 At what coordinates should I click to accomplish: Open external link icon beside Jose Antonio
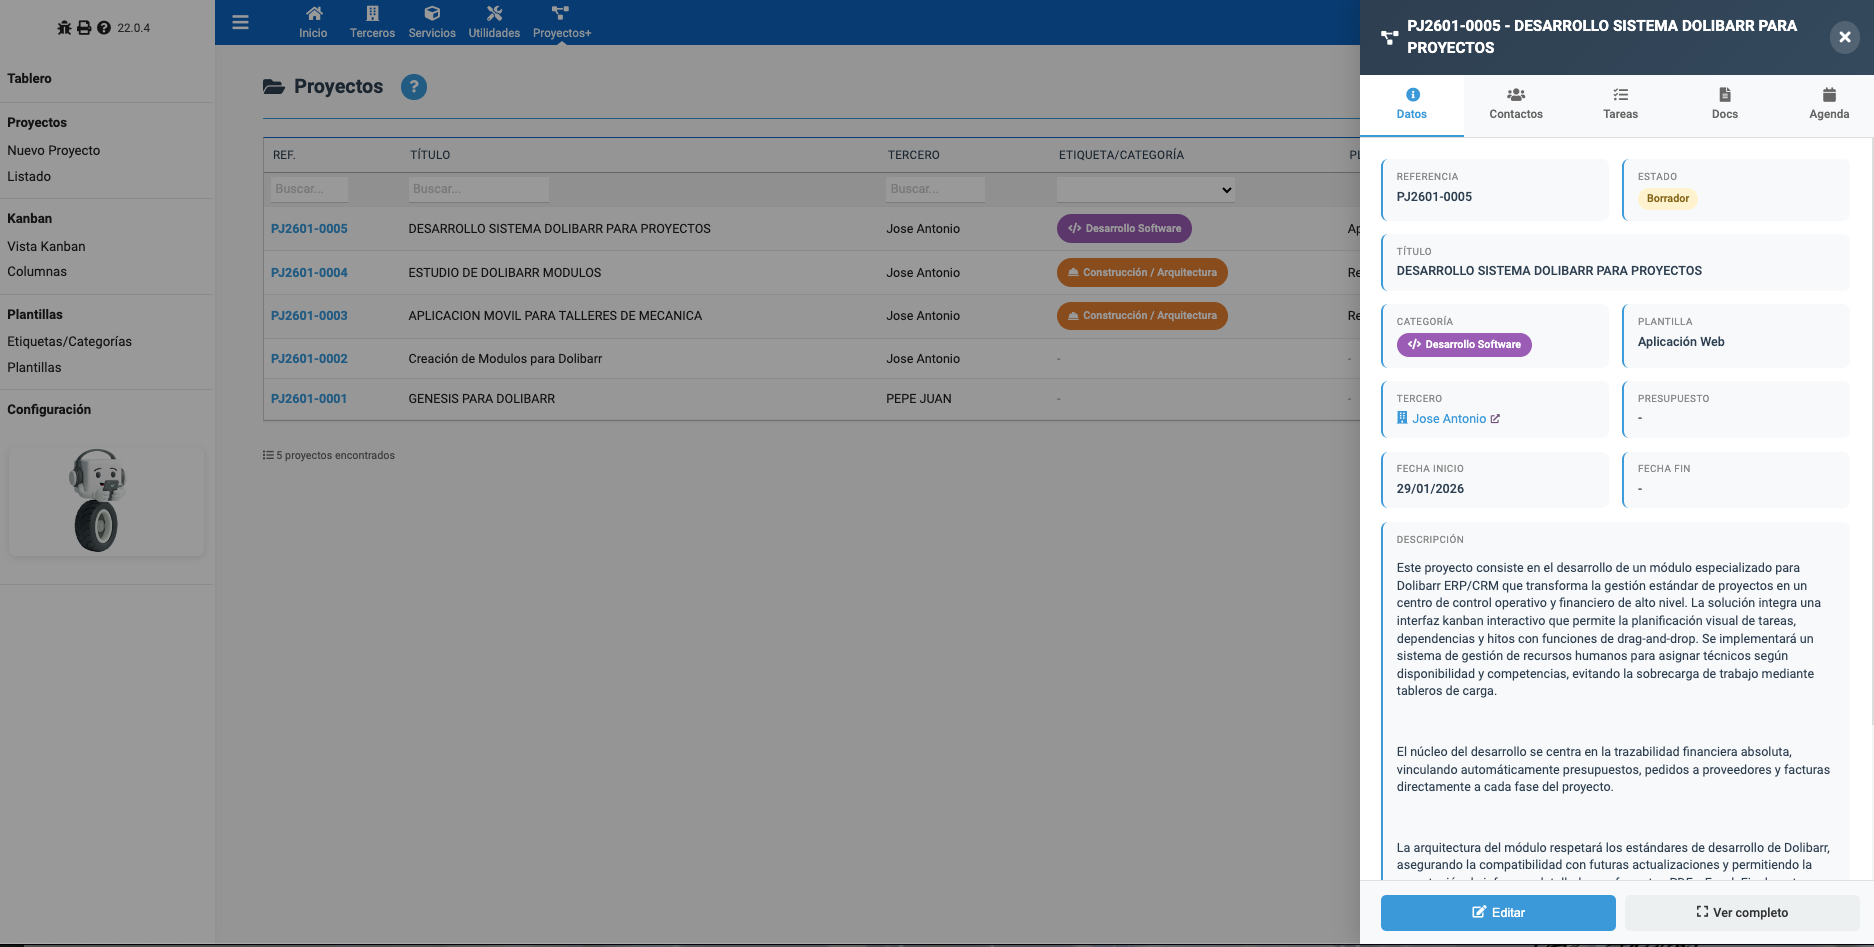[x=1495, y=419]
